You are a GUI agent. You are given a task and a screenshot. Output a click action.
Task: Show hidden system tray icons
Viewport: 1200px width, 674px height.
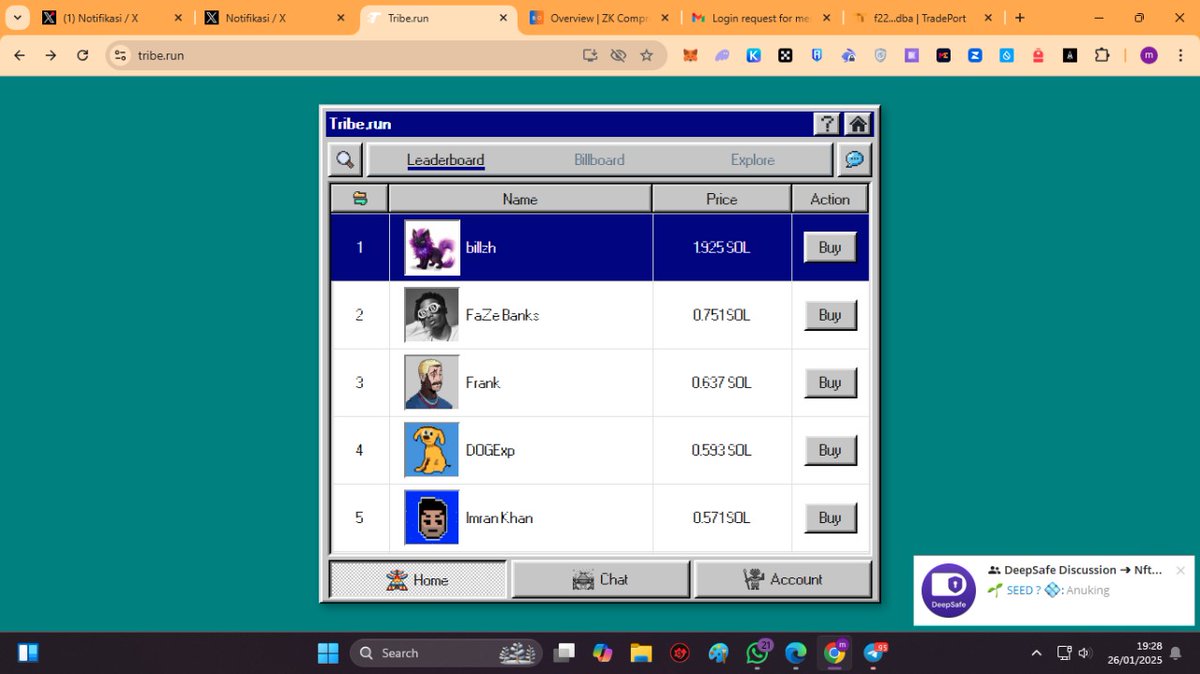coord(1035,653)
